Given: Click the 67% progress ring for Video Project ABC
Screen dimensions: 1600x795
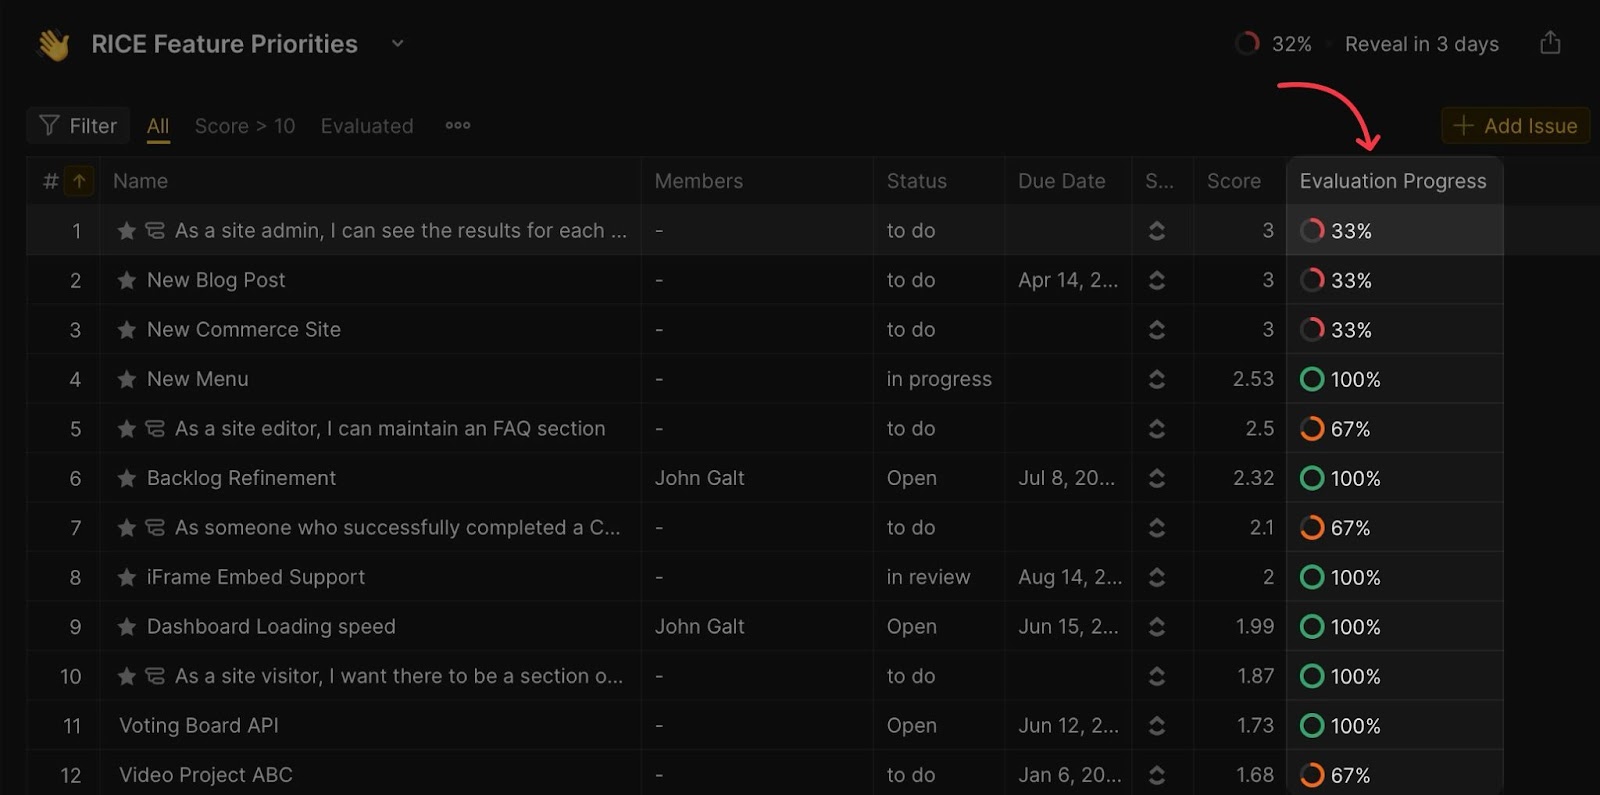Looking at the screenshot, I should tap(1312, 775).
